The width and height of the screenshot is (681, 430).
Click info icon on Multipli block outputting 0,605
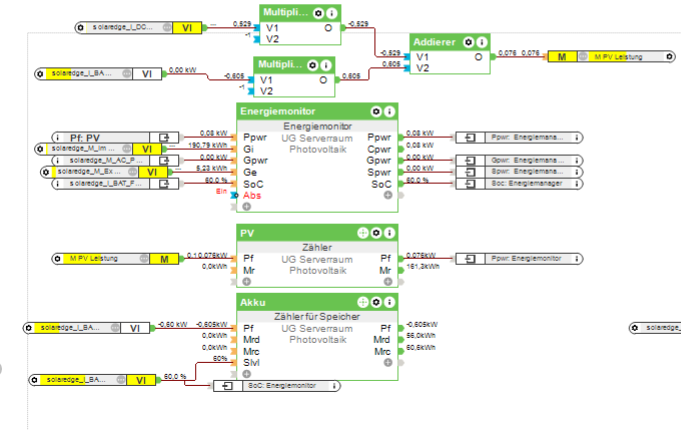[x=326, y=65]
